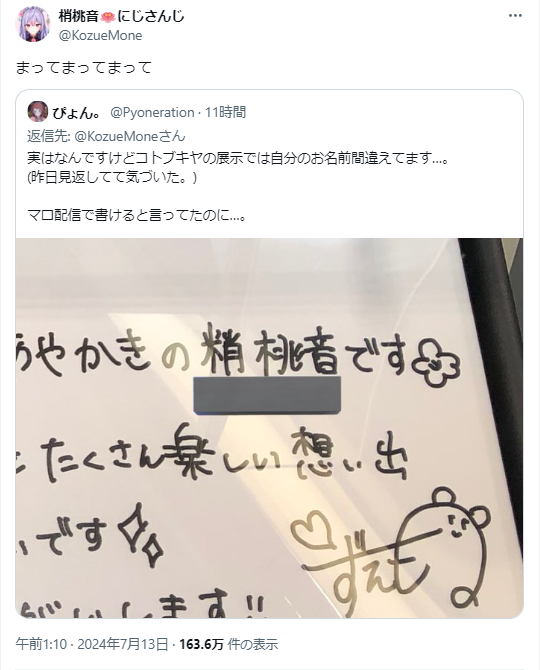The image size is (540, 670).
Task: Click the gray redaction bar in photo
Action: 267,395
